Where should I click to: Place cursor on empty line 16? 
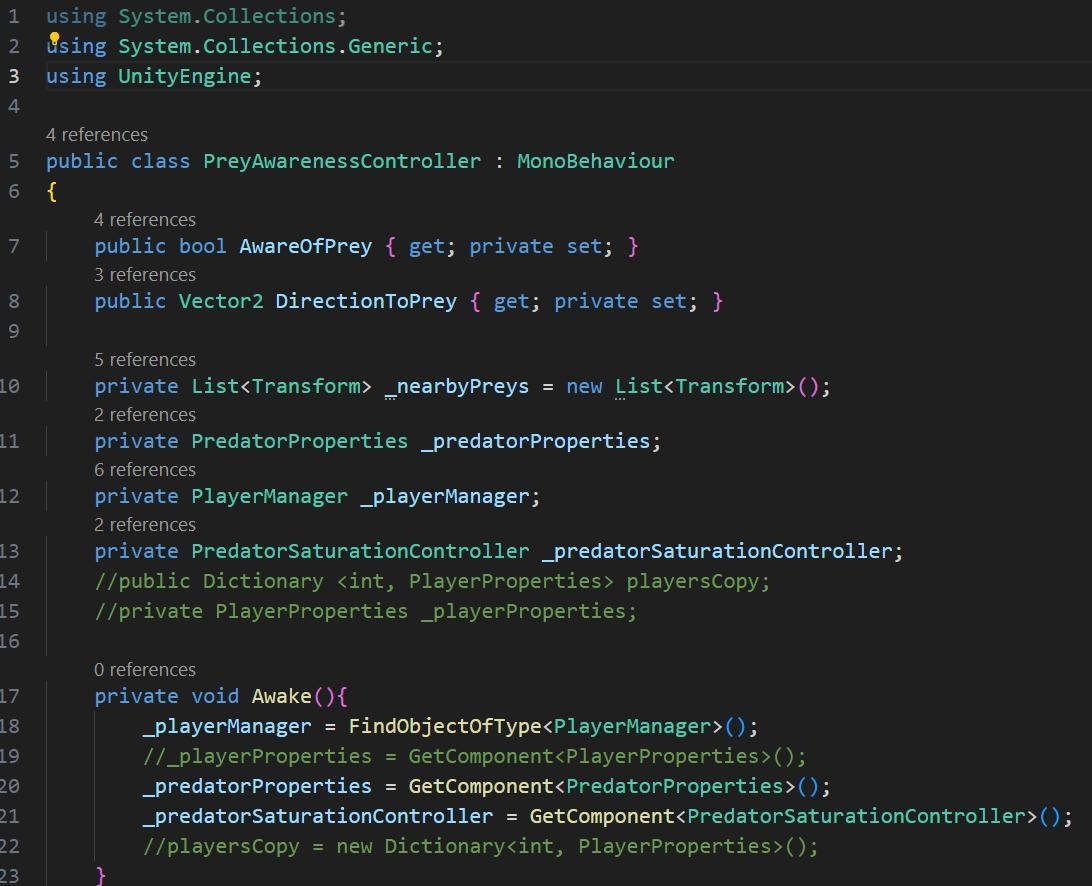[x=400, y=641]
